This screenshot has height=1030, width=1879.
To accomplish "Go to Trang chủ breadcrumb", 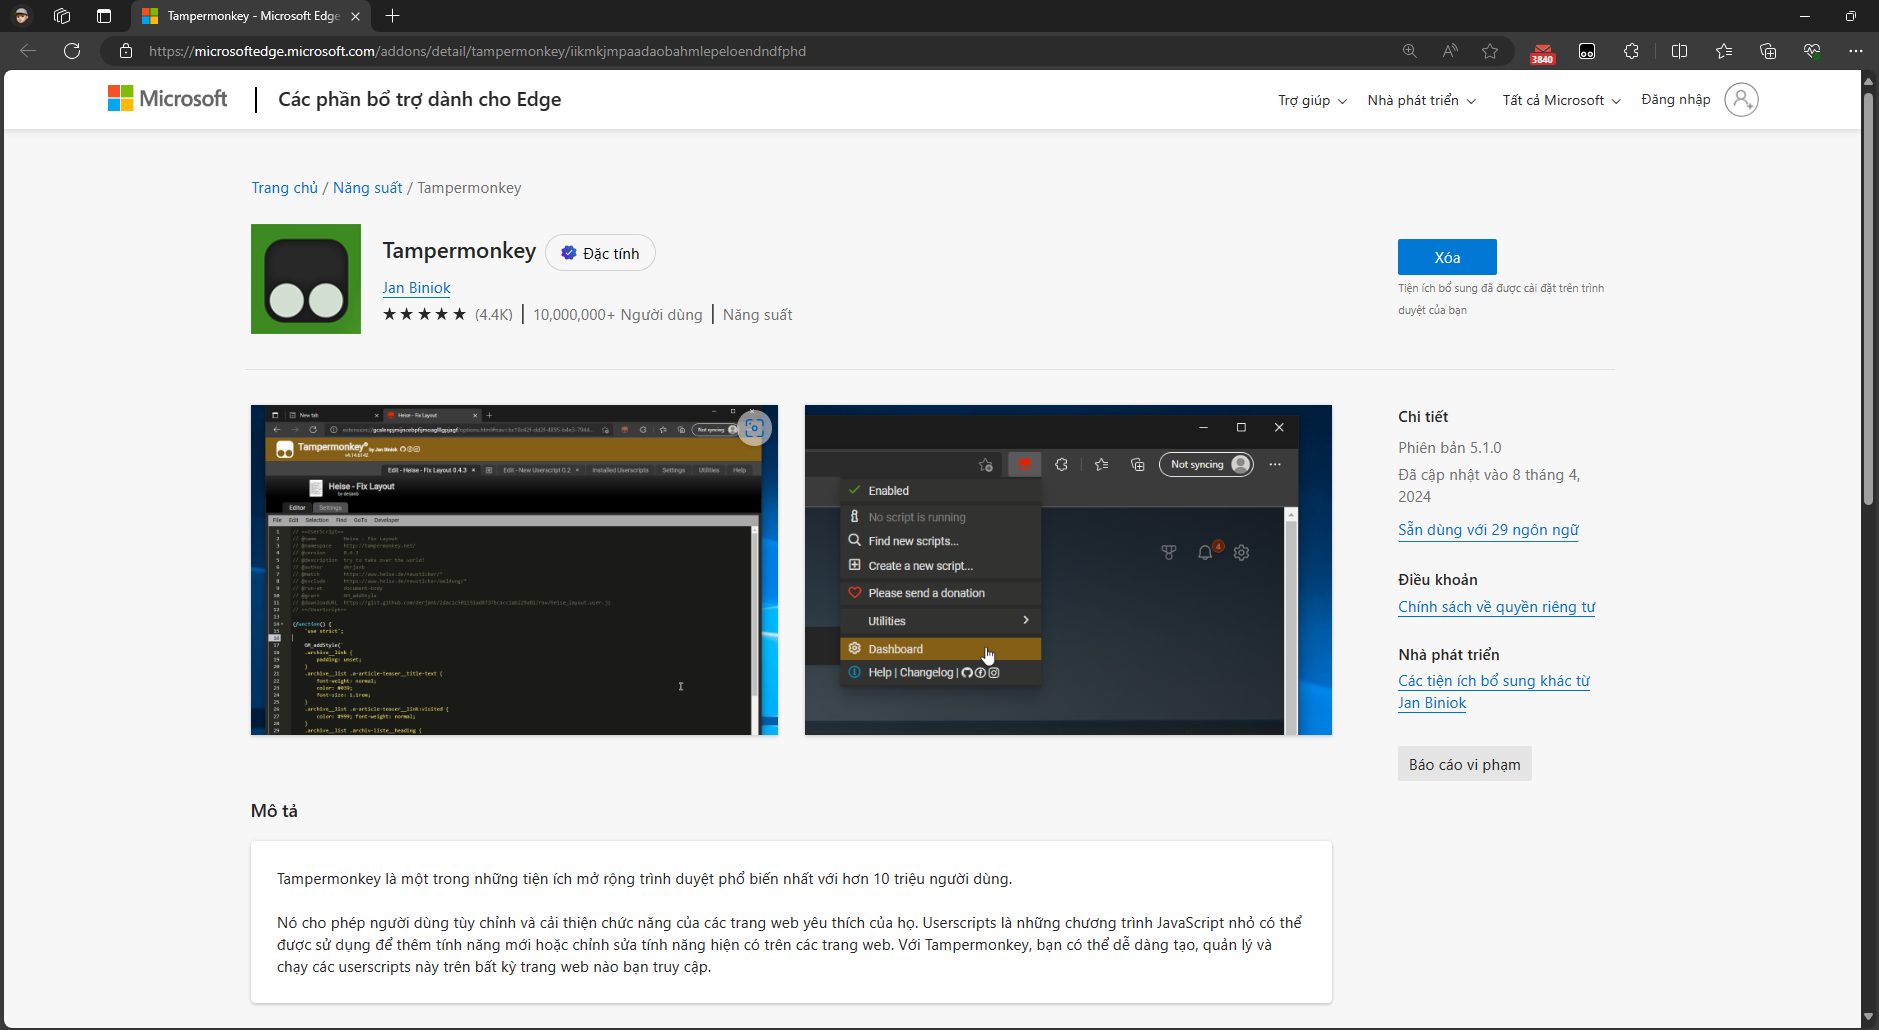I will (x=284, y=188).
